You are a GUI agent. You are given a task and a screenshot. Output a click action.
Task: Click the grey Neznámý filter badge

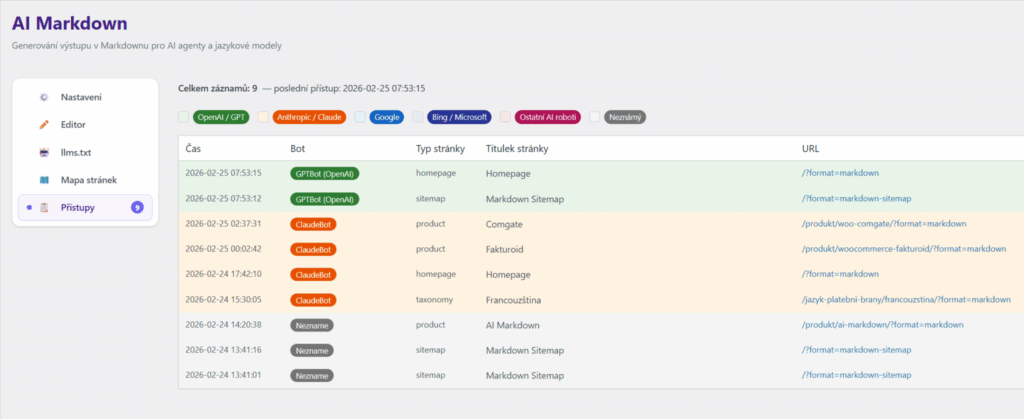tap(625, 117)
